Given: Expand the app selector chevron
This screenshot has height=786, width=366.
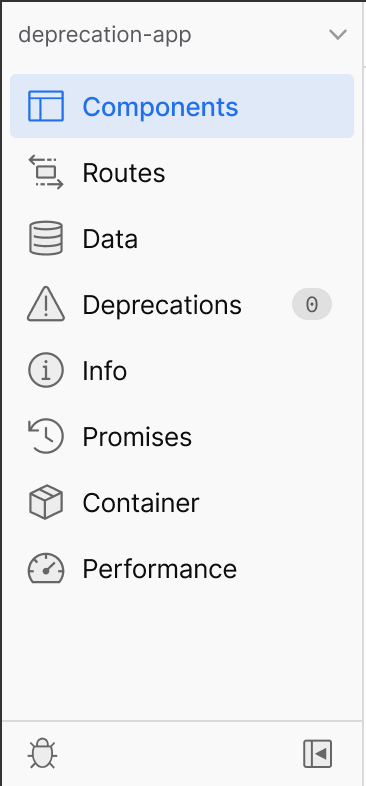Looking at the screenshot, I should pyautogui.click(x=337, y=35).
